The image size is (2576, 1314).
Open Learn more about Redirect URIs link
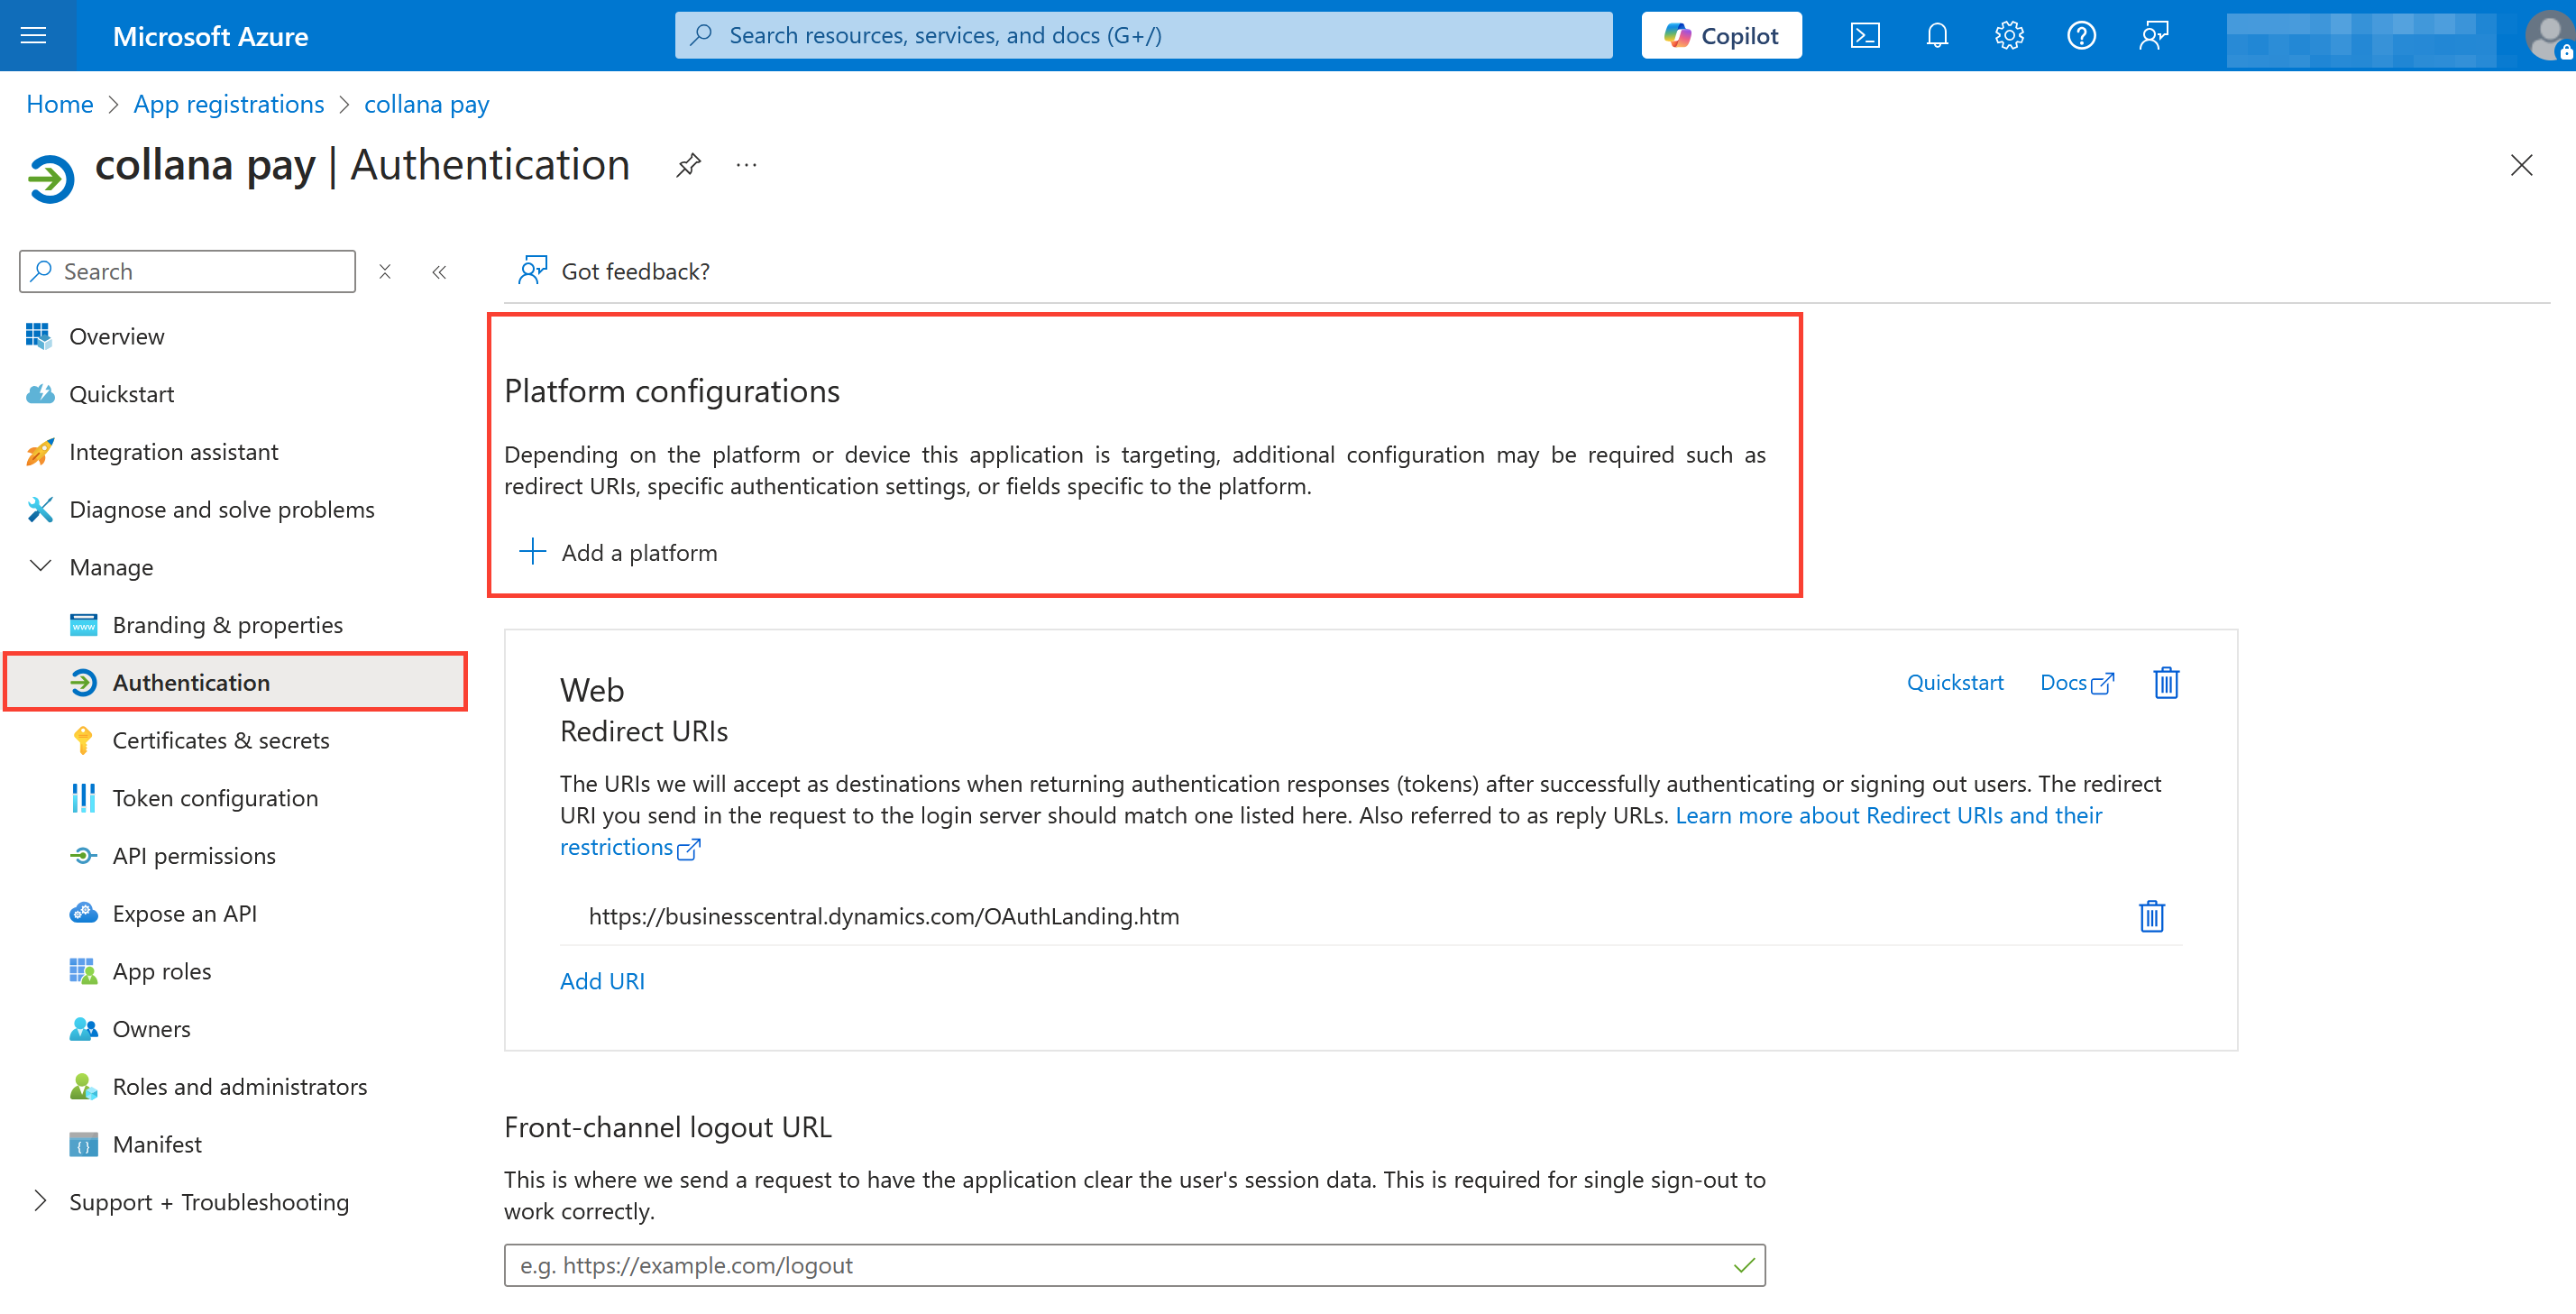click(x=1889, y=816)
